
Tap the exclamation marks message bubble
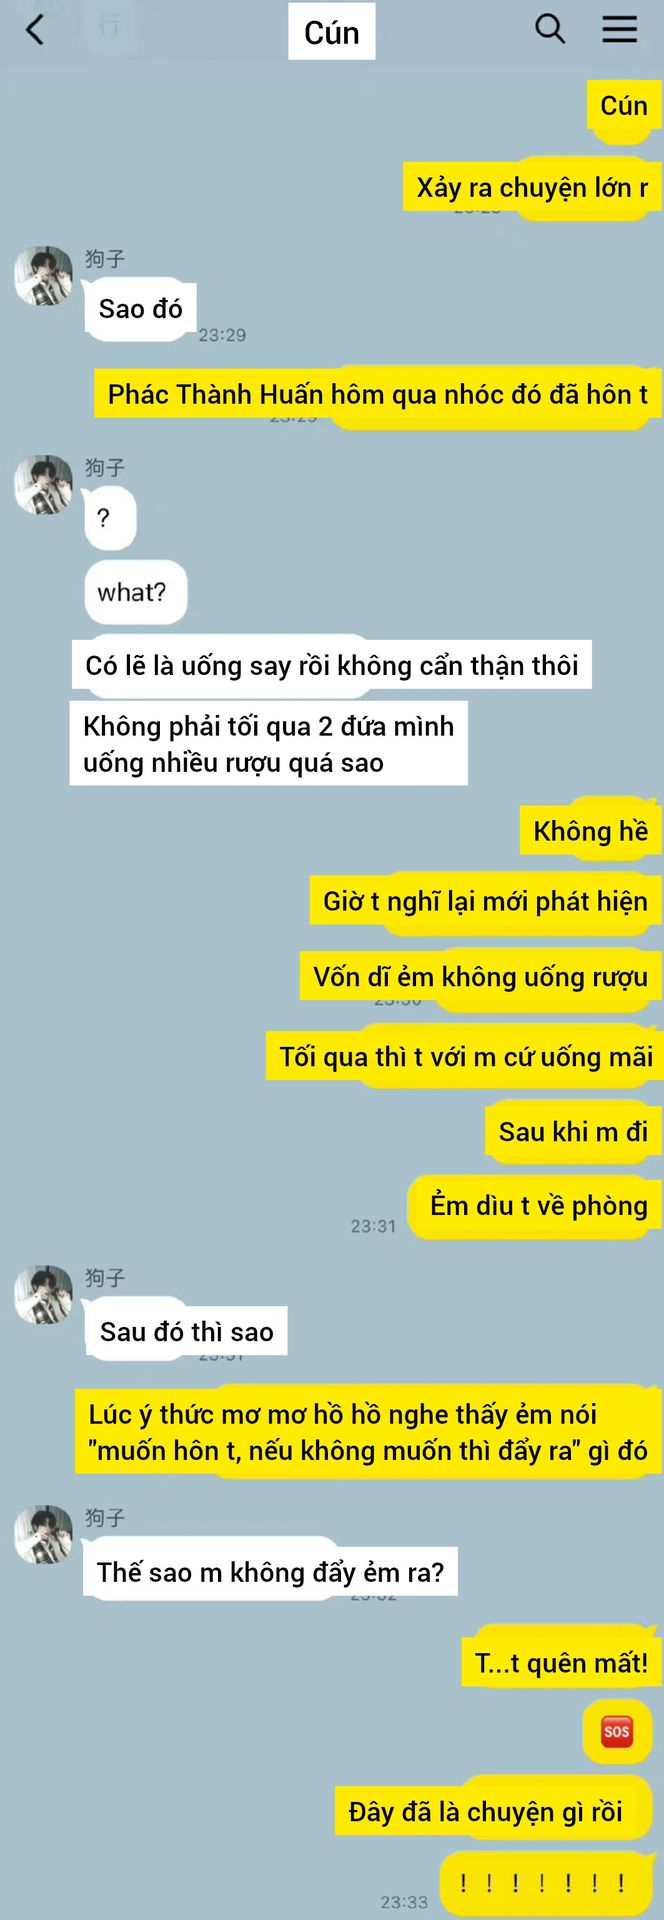tap(546, 1884)
